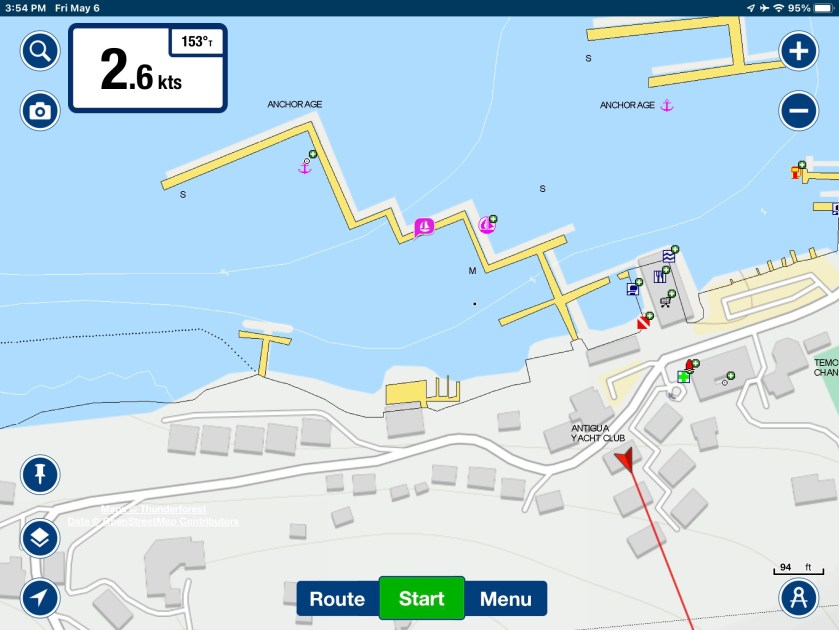Tap the pink sailboat marker on dock
839x630 pixels.
tap(424, 227)
